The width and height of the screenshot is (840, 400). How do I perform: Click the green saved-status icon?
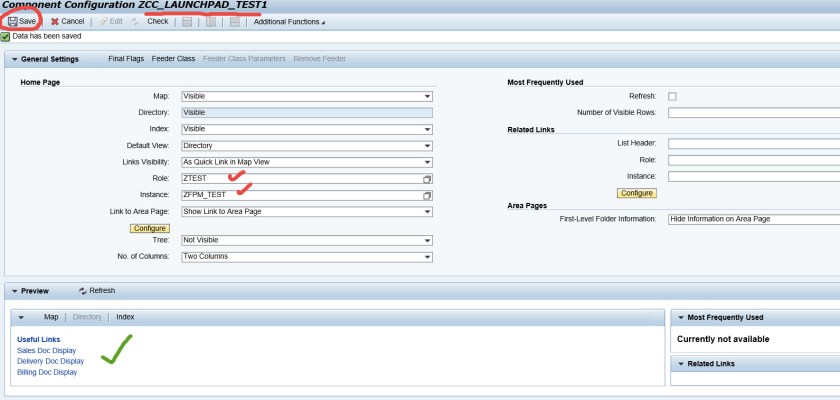[x=5, y=36]
